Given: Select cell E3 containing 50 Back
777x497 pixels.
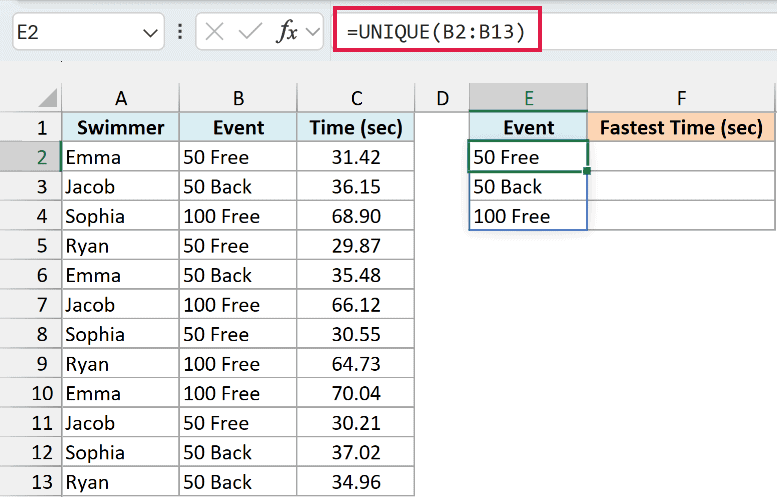Looking at the screenshot, I should pos(528,187).
